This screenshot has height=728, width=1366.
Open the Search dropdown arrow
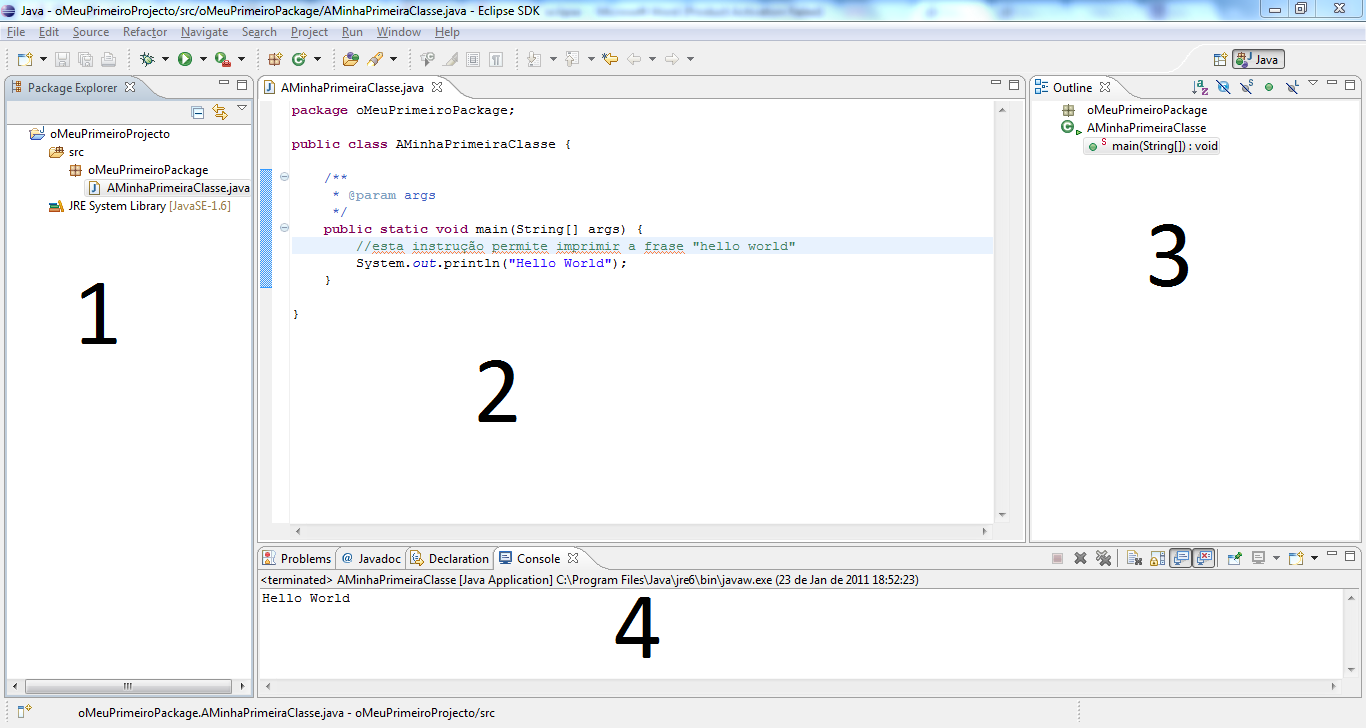(x=393, y=59)
